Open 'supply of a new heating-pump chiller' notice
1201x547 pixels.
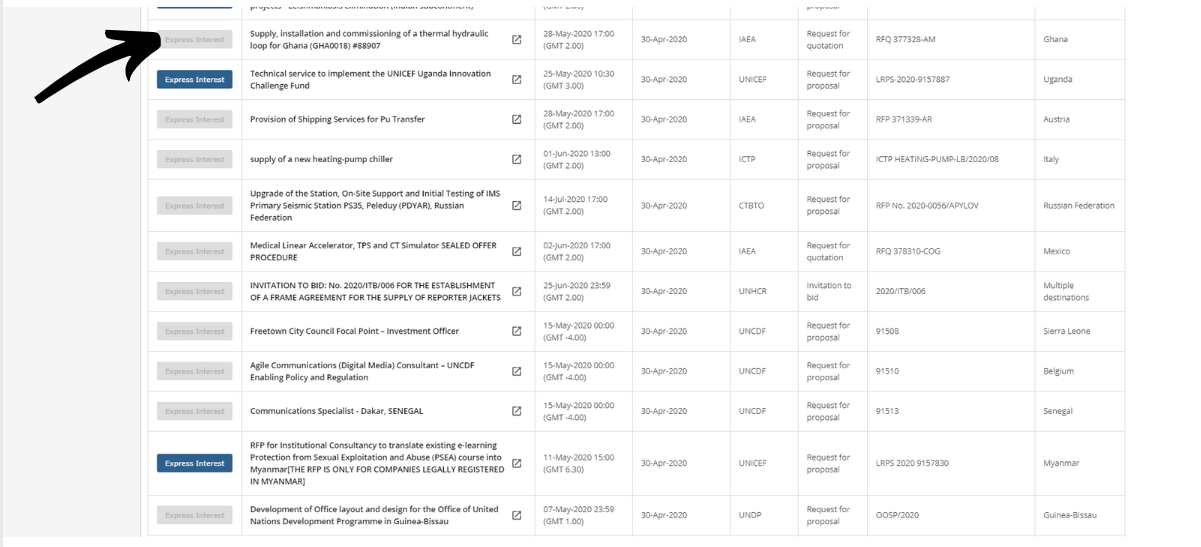(321, 160)
